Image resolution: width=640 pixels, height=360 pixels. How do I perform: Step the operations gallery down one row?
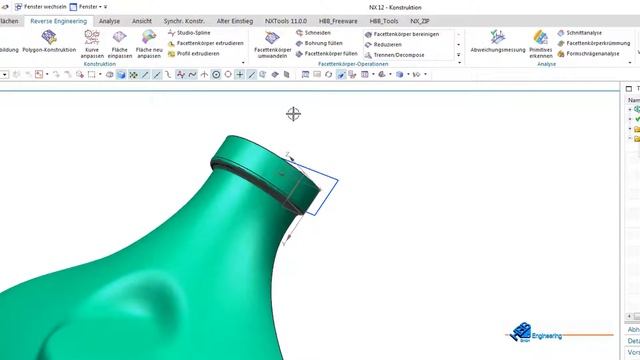[458, 44]
